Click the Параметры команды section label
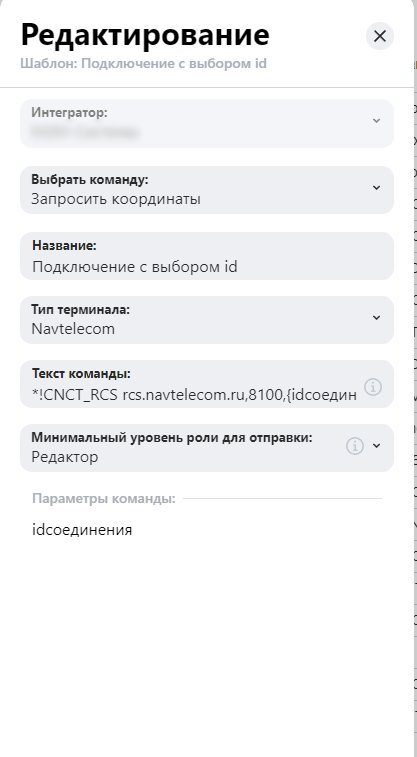The width and height of the screenshot is (417, 757). pos(104,498)
